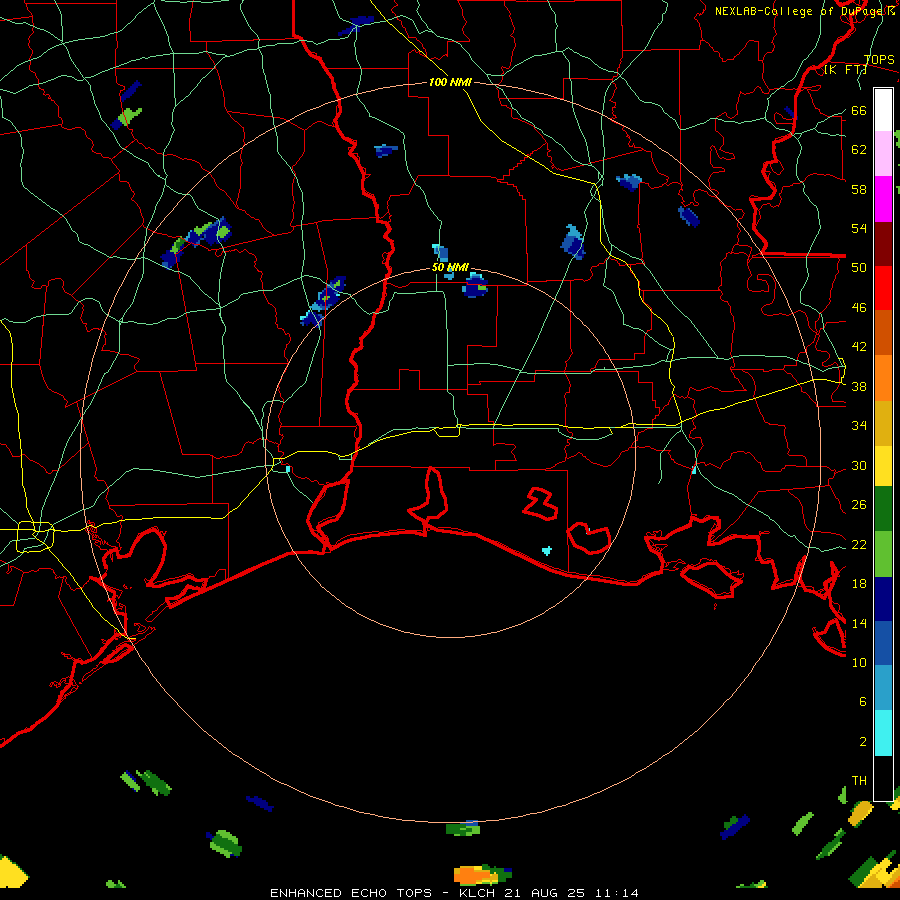Viewport: 900px width, 900px height.
Task: Click the legend value '22'
Action: (859, 545)
